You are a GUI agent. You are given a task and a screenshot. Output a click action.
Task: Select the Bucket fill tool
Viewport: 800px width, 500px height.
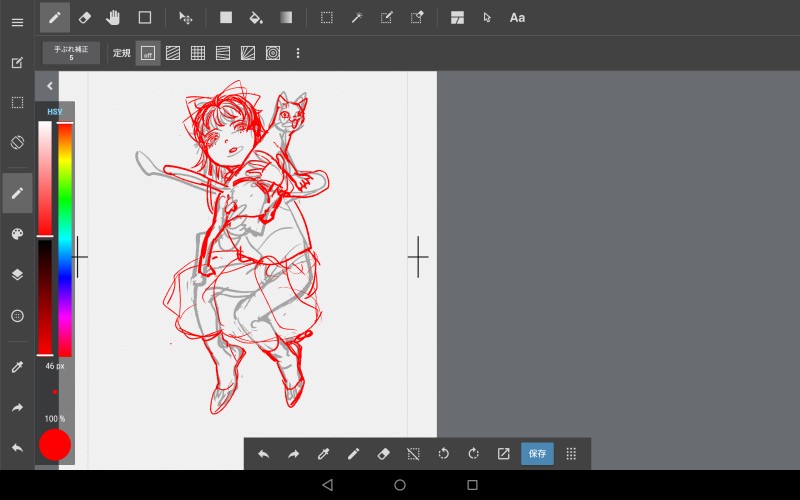click(x=256, y=18)
